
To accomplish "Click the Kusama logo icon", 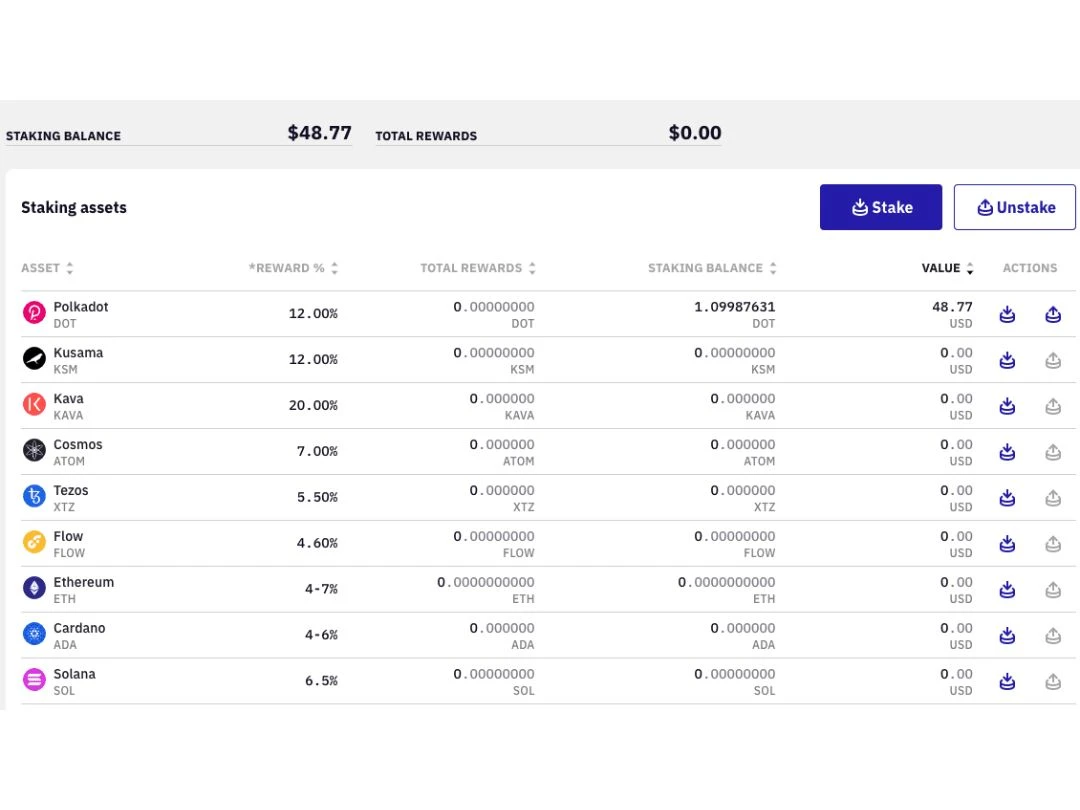I will [34, 358].
